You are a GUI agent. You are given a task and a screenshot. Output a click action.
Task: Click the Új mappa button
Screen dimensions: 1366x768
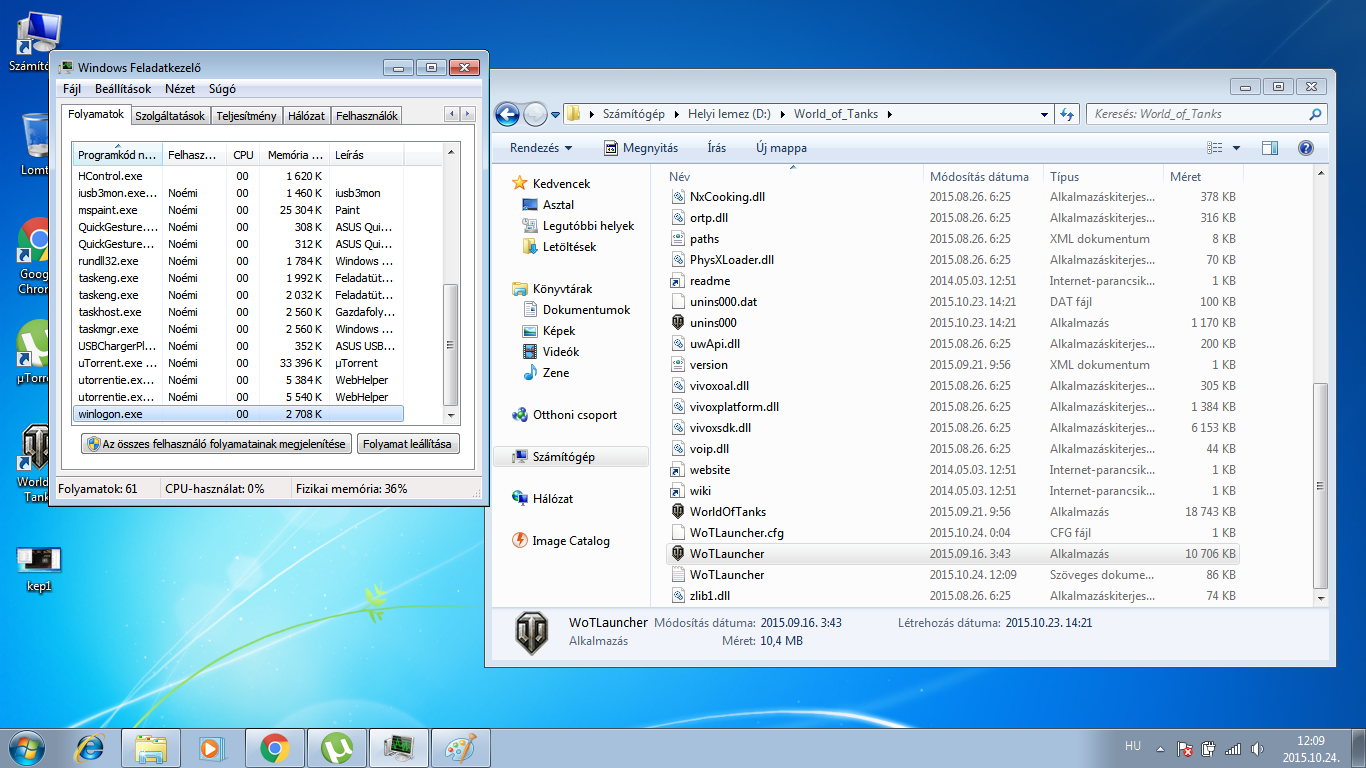coord(781,148)
